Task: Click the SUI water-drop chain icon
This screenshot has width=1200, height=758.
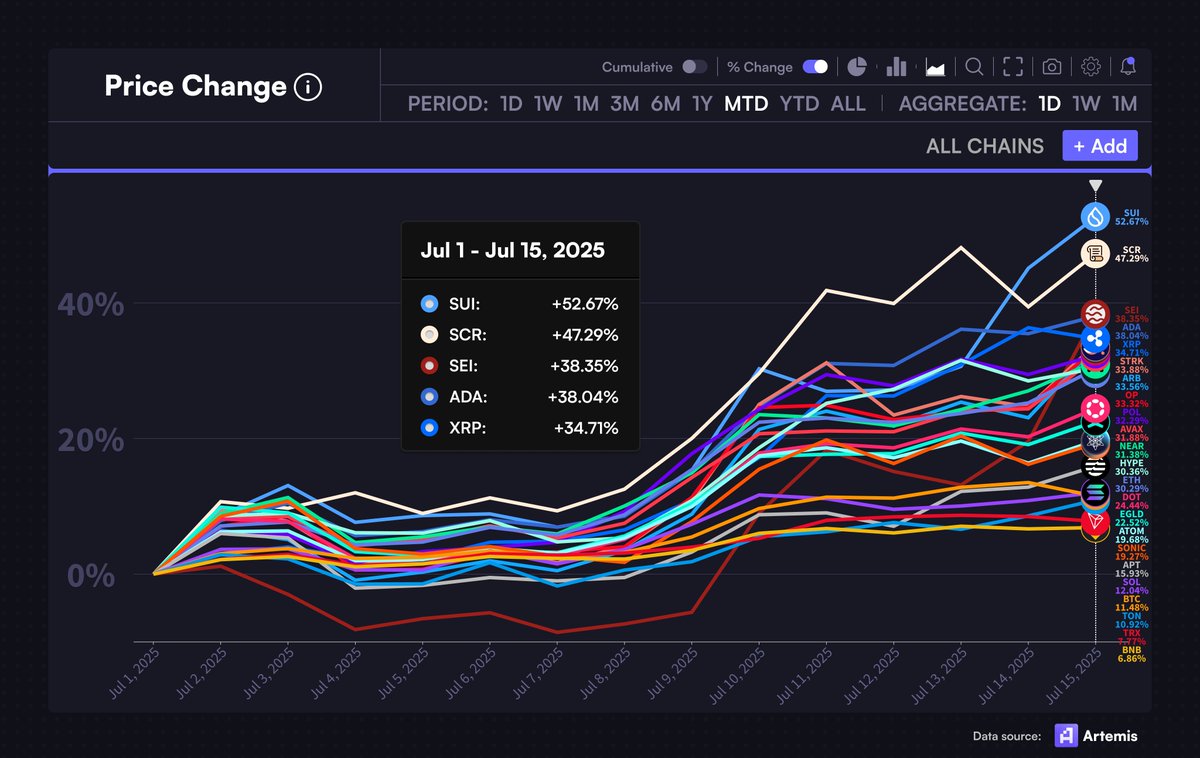Action: coord(1095,216)
